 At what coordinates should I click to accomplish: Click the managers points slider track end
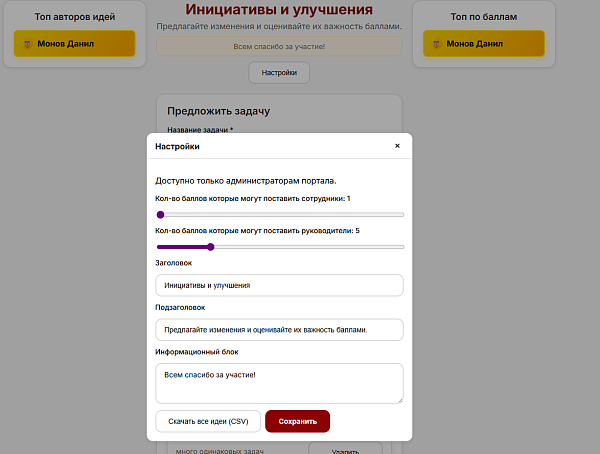click(x=402, y=247)
